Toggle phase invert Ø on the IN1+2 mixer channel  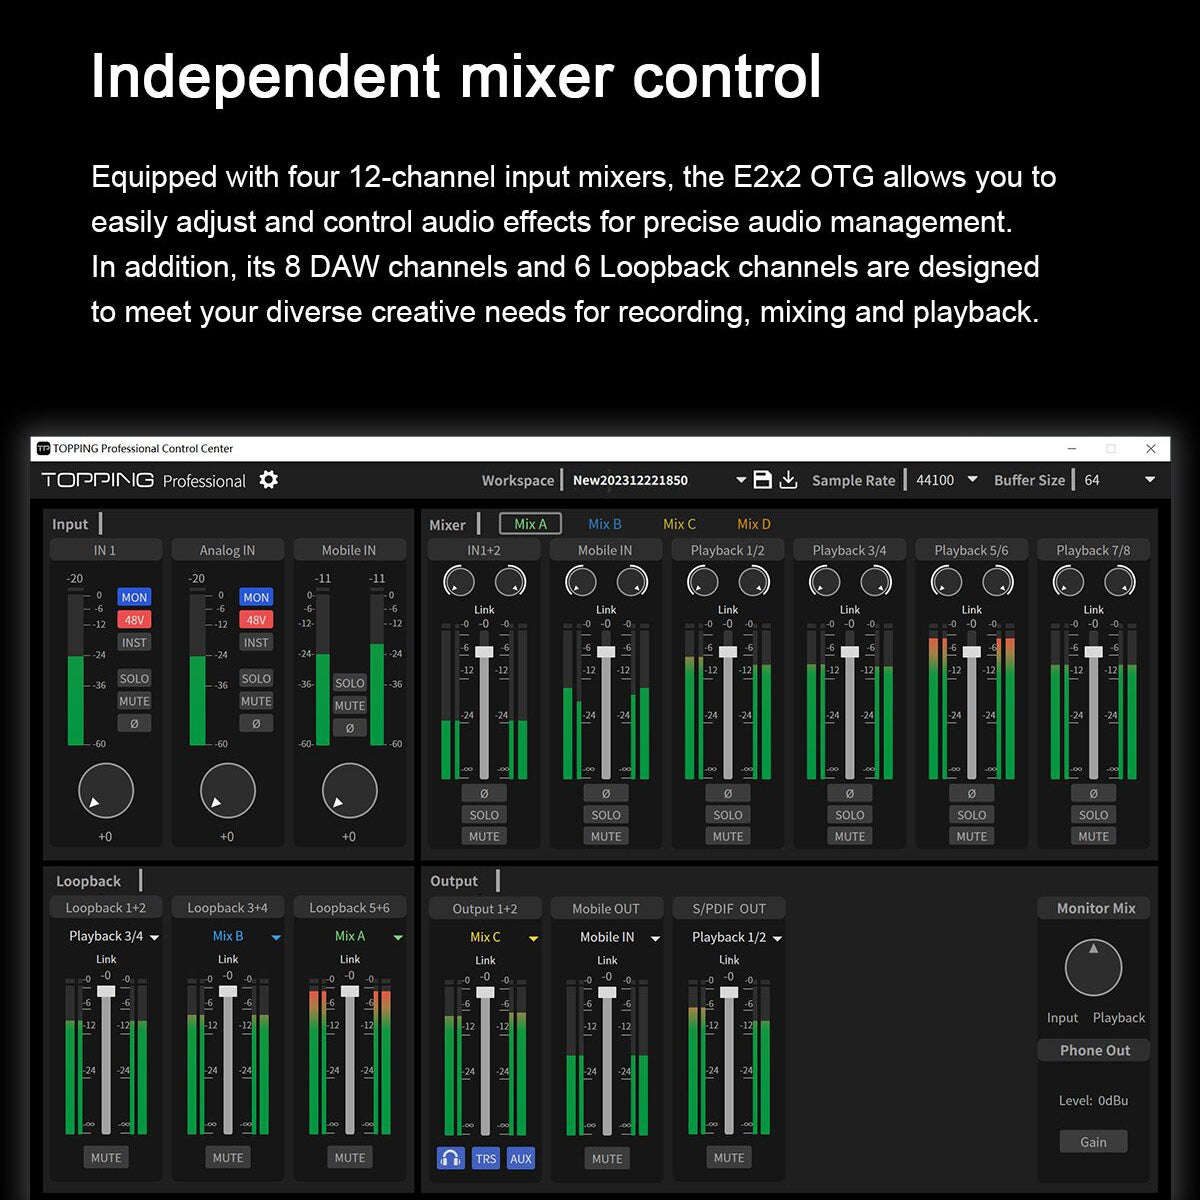(484, 792)
